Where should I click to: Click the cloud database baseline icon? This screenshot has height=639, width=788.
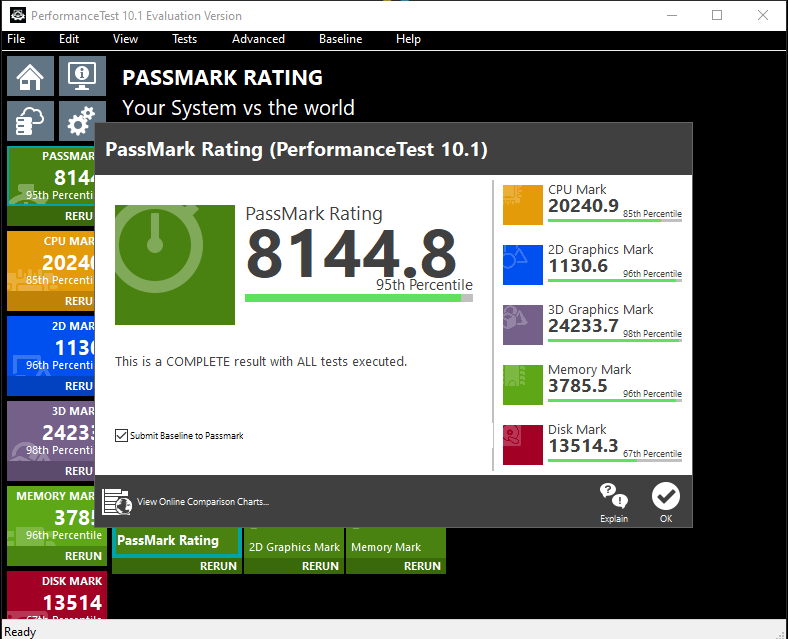[30, 121]
